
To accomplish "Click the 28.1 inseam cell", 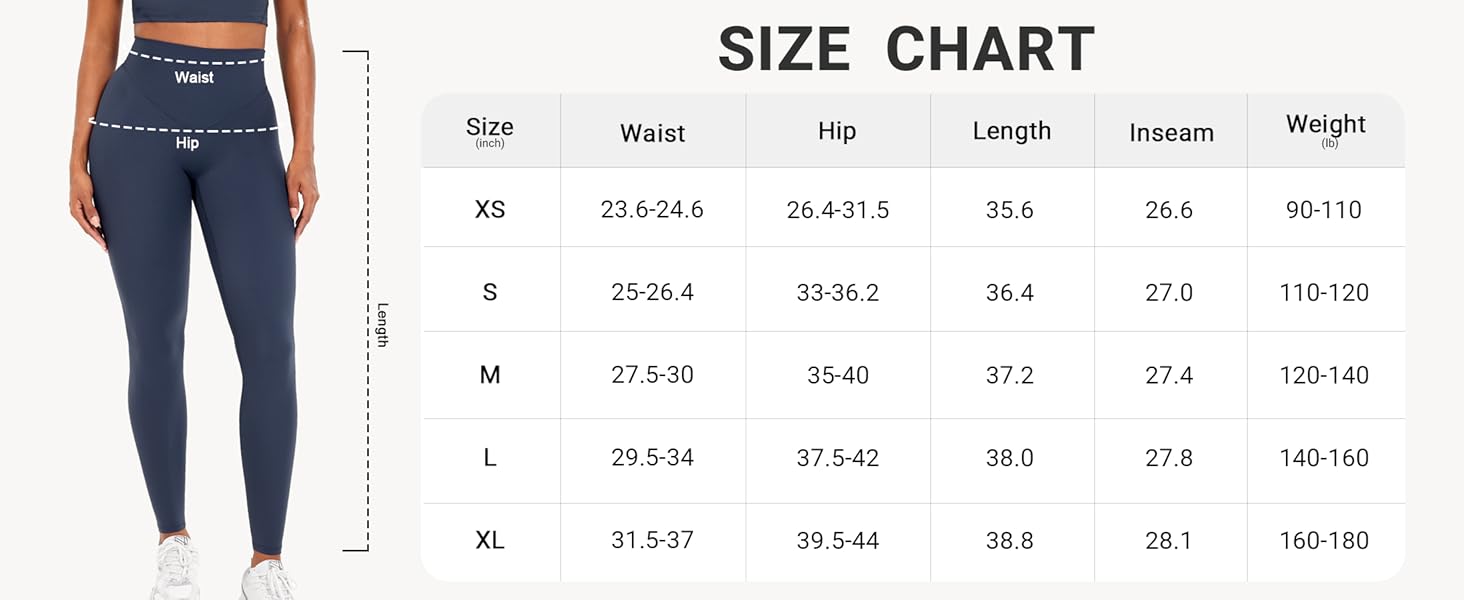I will [1169, 541].
